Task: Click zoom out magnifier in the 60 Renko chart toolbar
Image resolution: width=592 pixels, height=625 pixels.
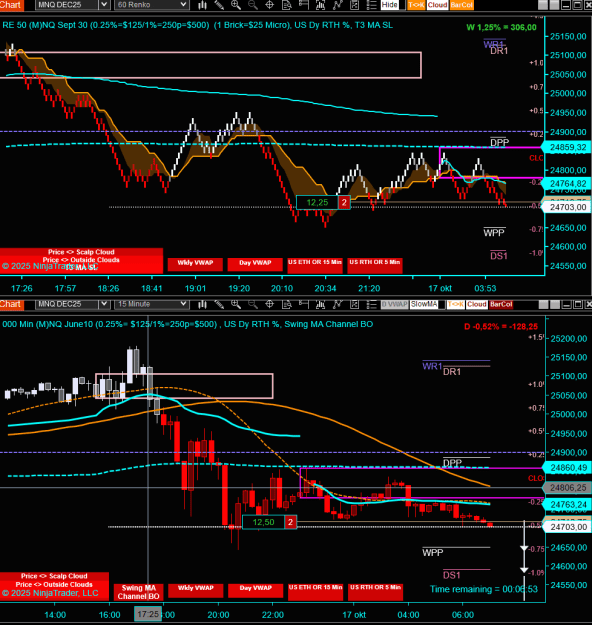Action: click(x=253, y=5)
